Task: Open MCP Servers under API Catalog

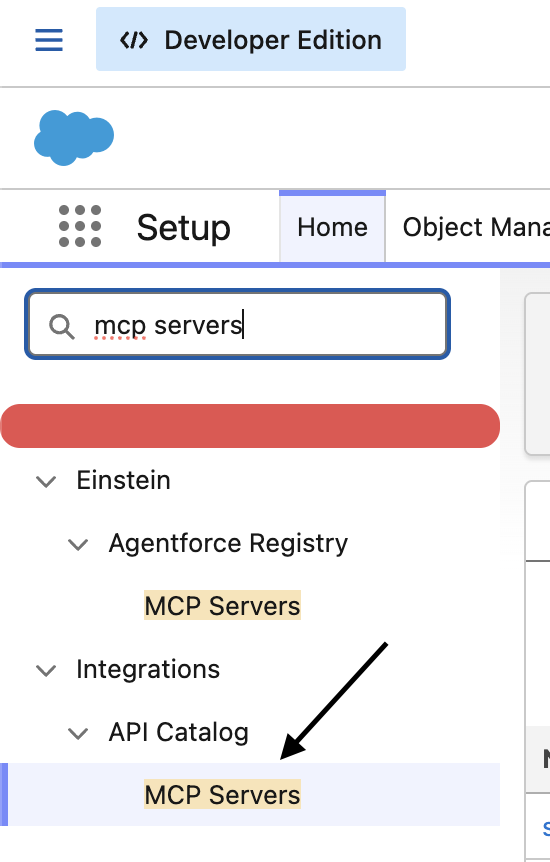Action: click(222, 794)
